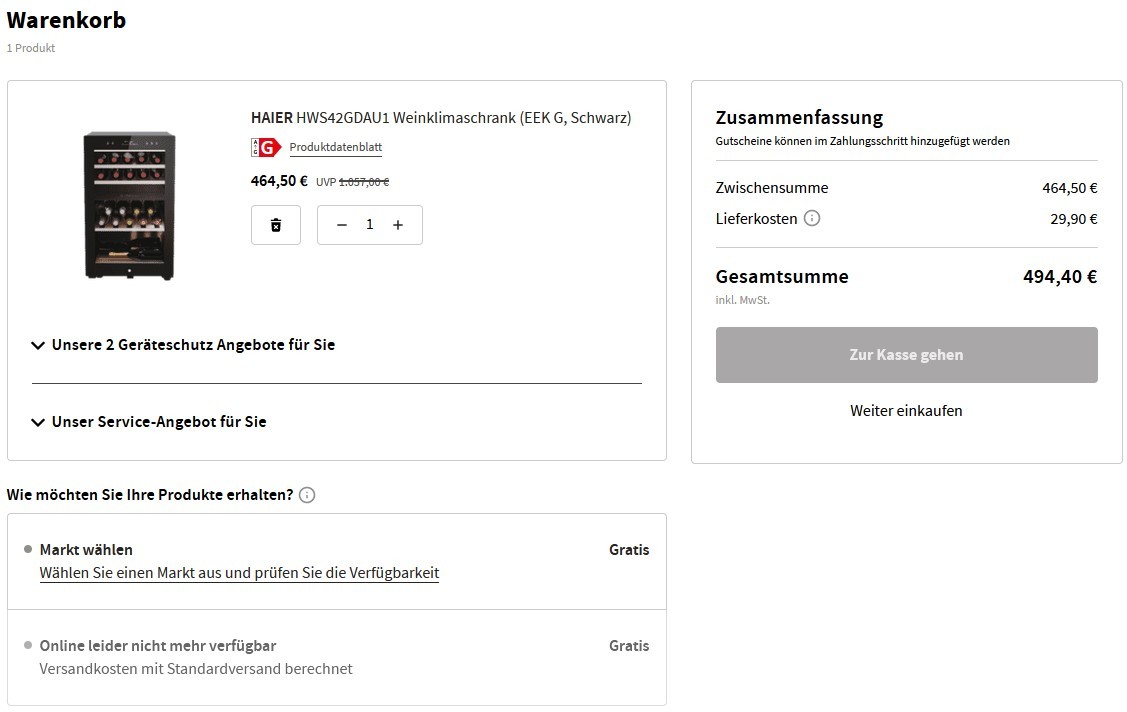Screen dimensions: 1127x712
Task: Open link to choose a Markt and check availability
Action: coord(239,573)
